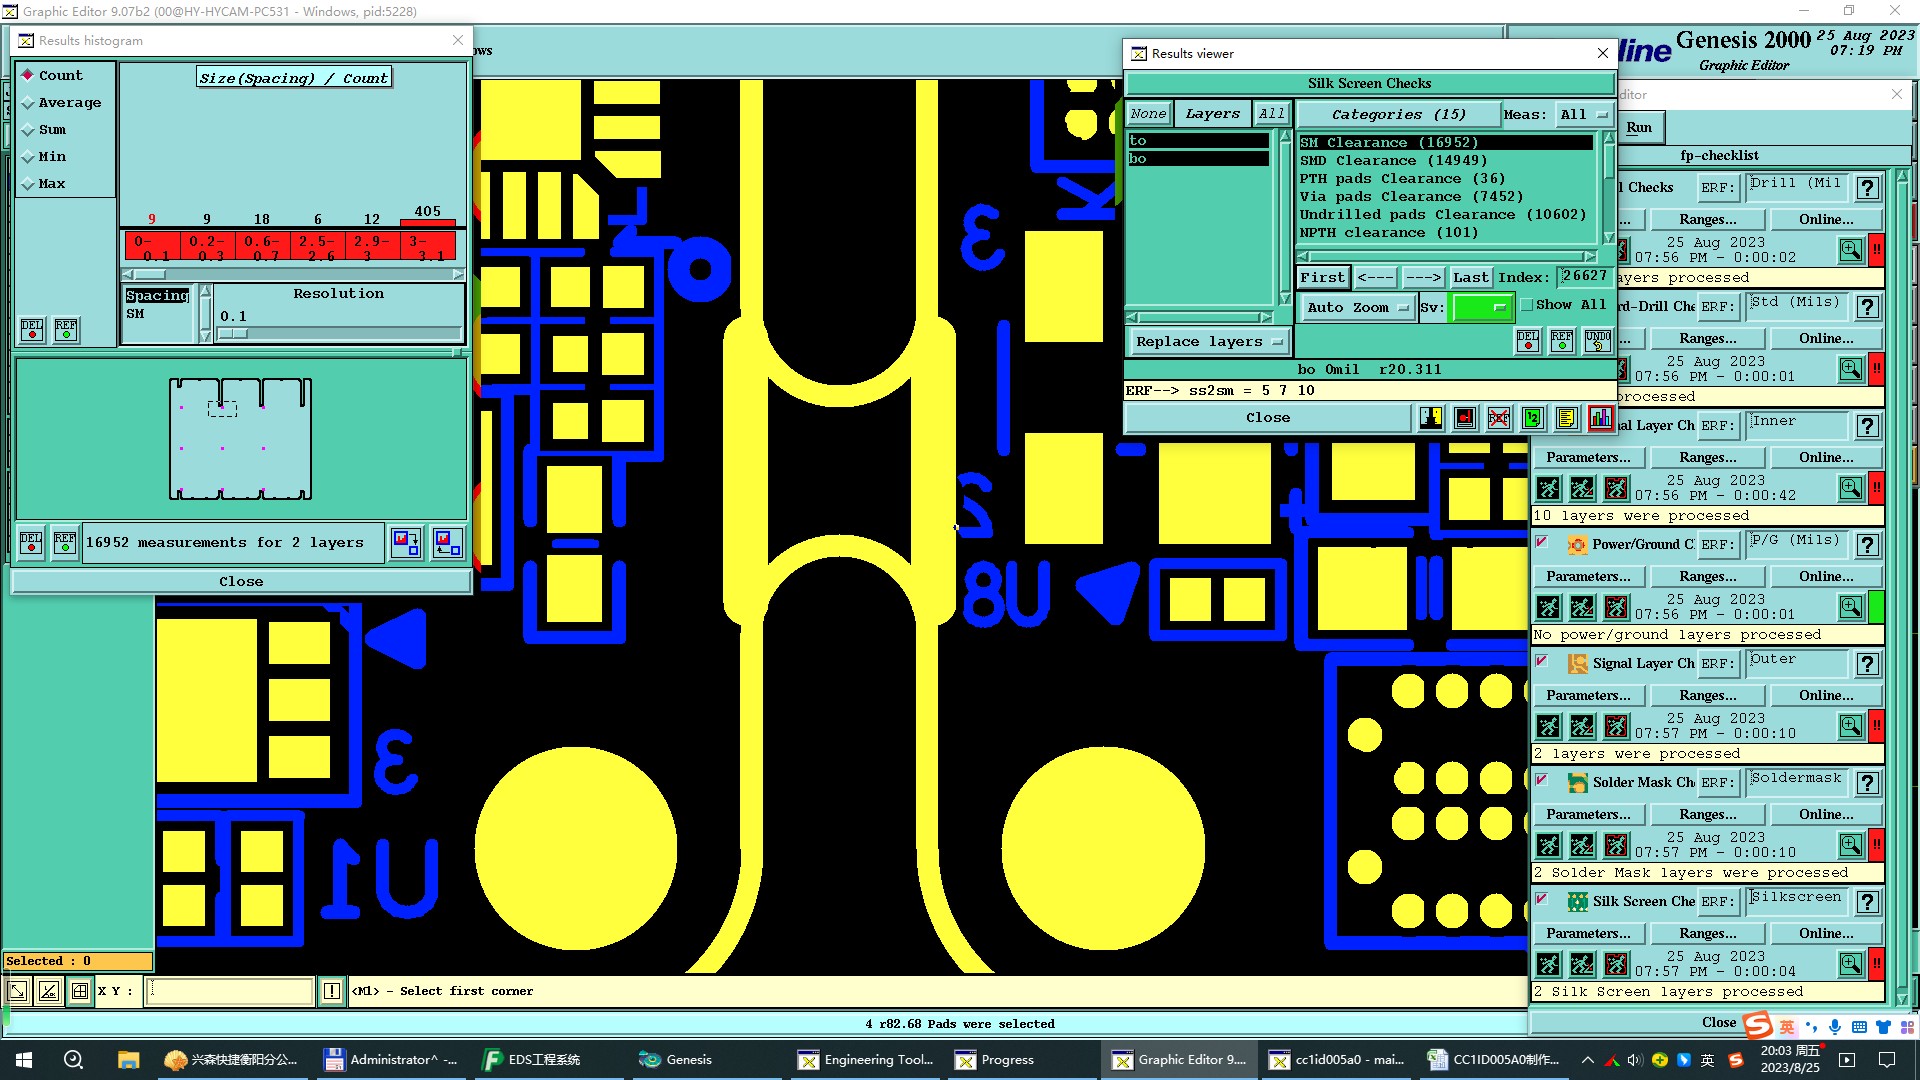This screenshot has width=1920, height=1080.
Task: Click help question mark beside Soldermask ERF
Action: click(1866, 783)
